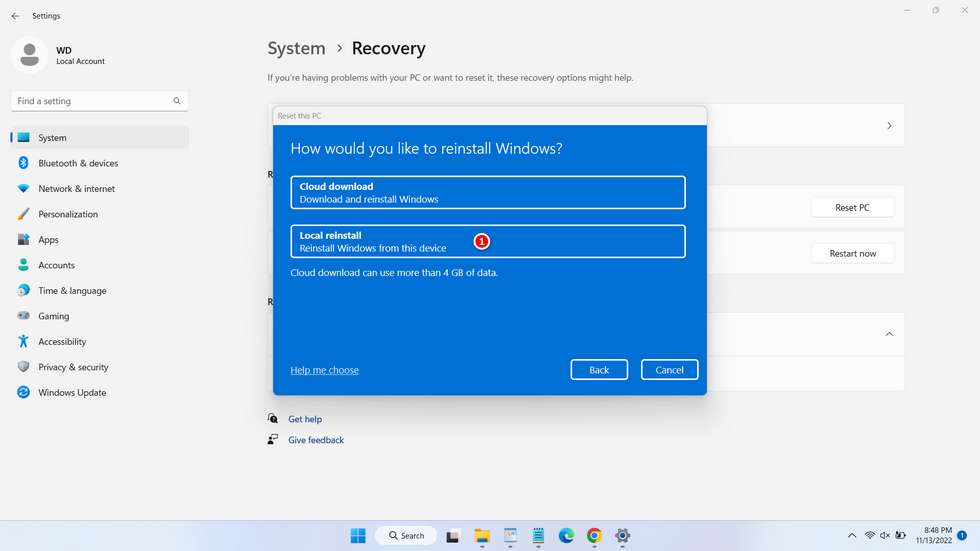The image size is (980, 551).
Task: Open Gaming settings
Action: coord(100,316)
